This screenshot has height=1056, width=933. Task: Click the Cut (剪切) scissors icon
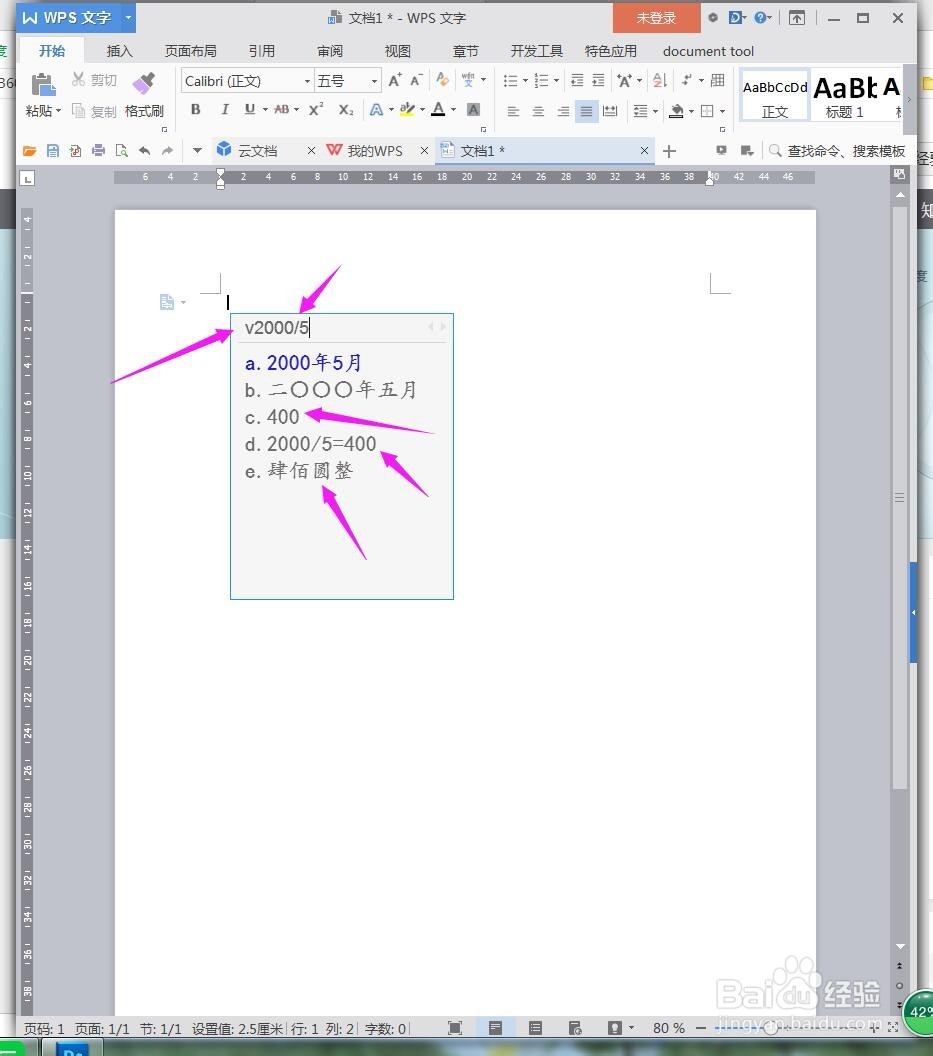tap(79, 79)
